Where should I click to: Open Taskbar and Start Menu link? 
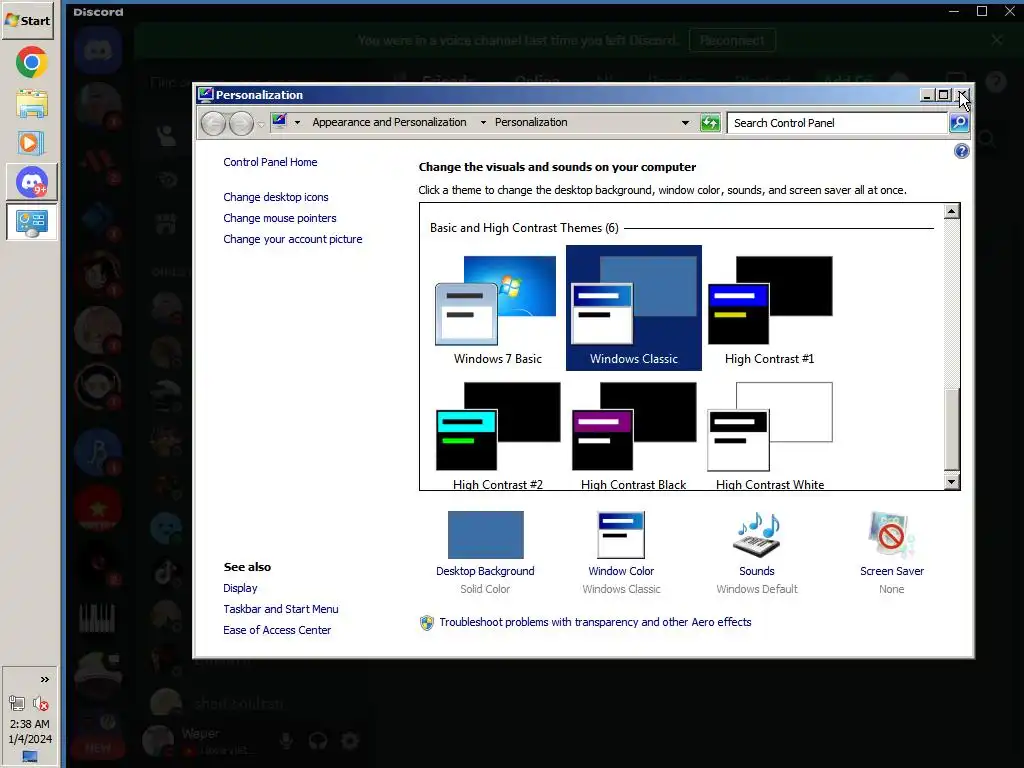(x=281, y=609)
